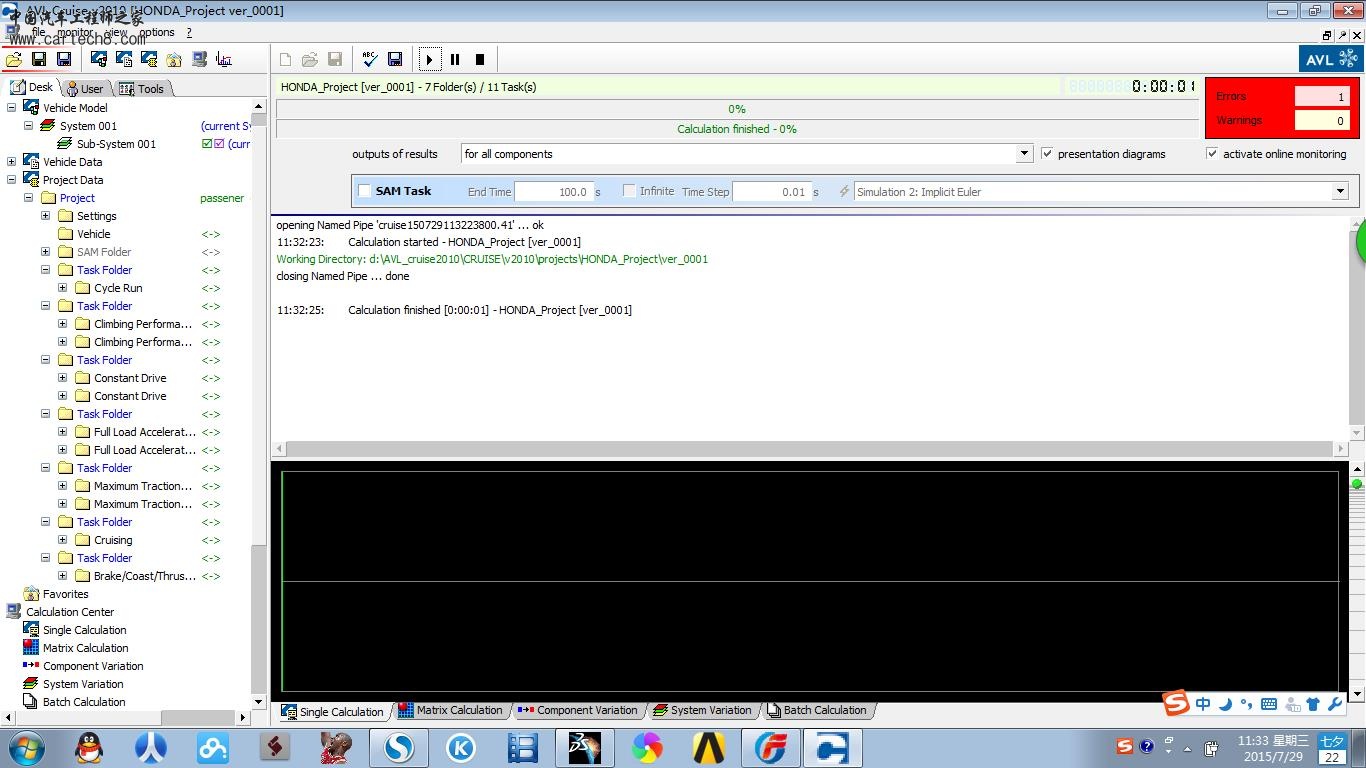
Task: Start calculation with the play button
Action: pos(429,60)
